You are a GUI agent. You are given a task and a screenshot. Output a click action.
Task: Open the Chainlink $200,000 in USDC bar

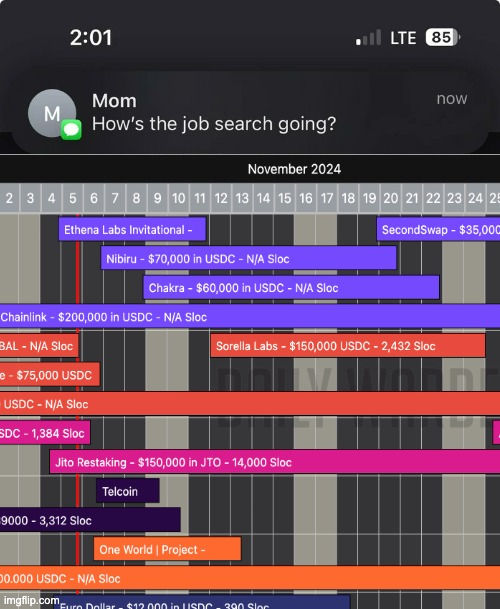pyautogui.click(x=250, y=317)
